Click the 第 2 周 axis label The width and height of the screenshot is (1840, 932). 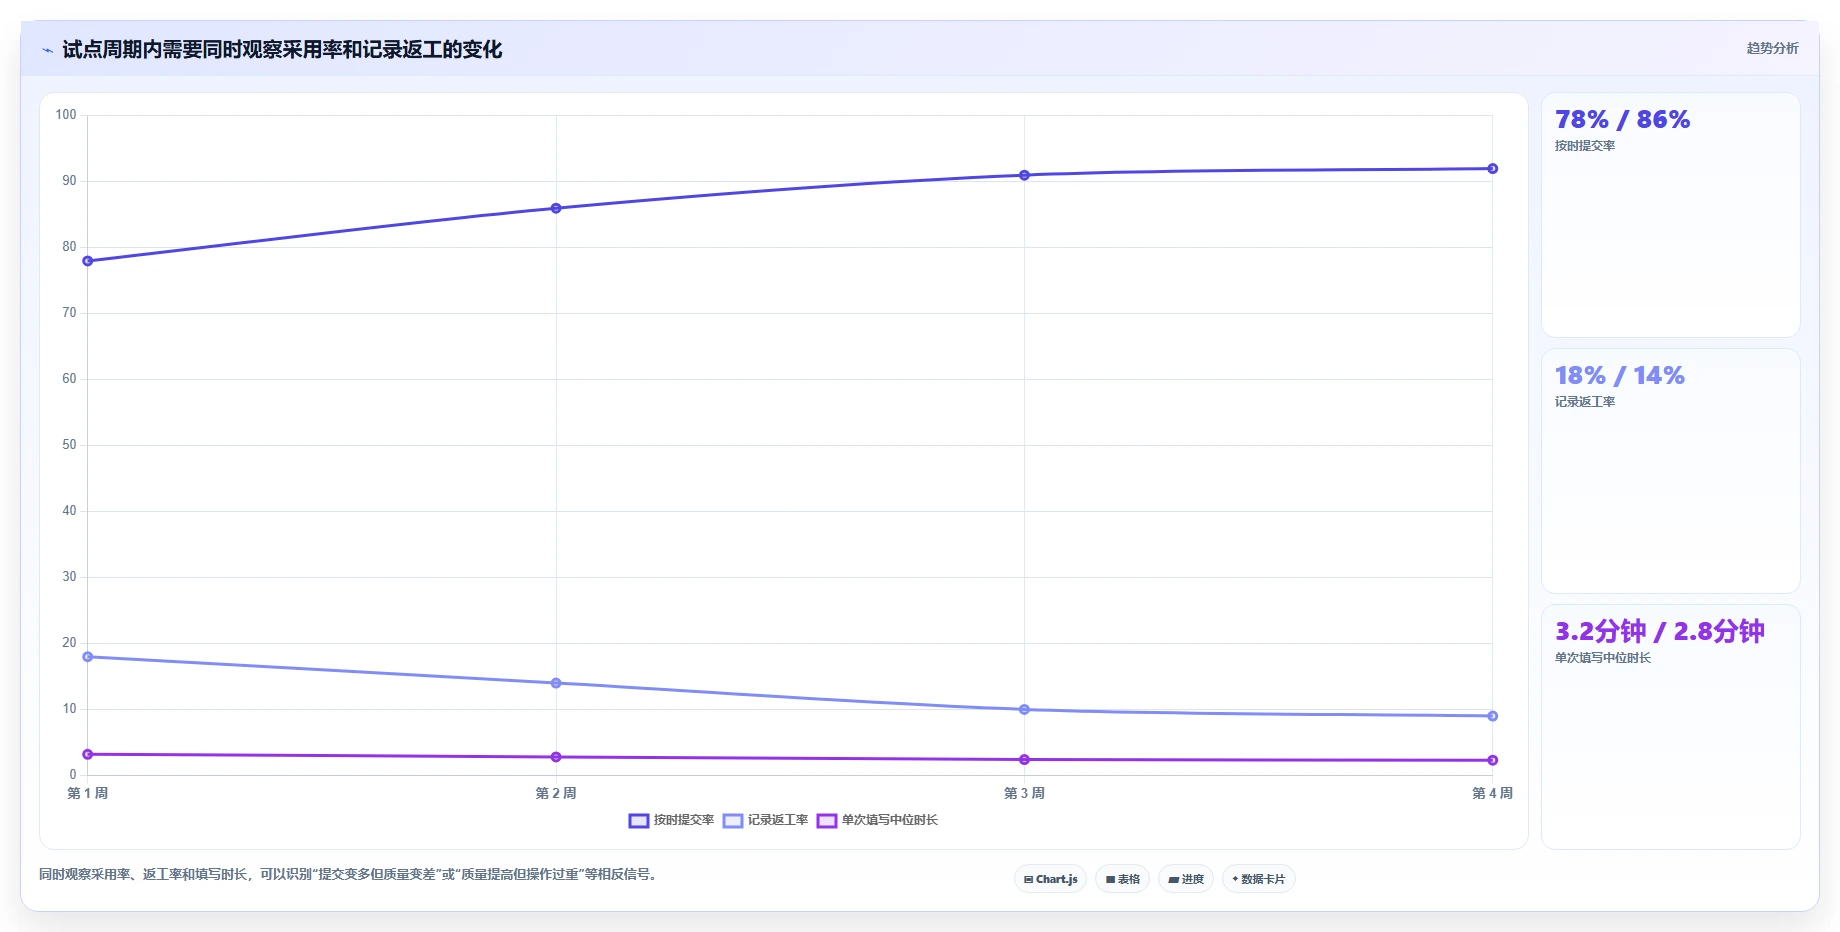(556, 793)
